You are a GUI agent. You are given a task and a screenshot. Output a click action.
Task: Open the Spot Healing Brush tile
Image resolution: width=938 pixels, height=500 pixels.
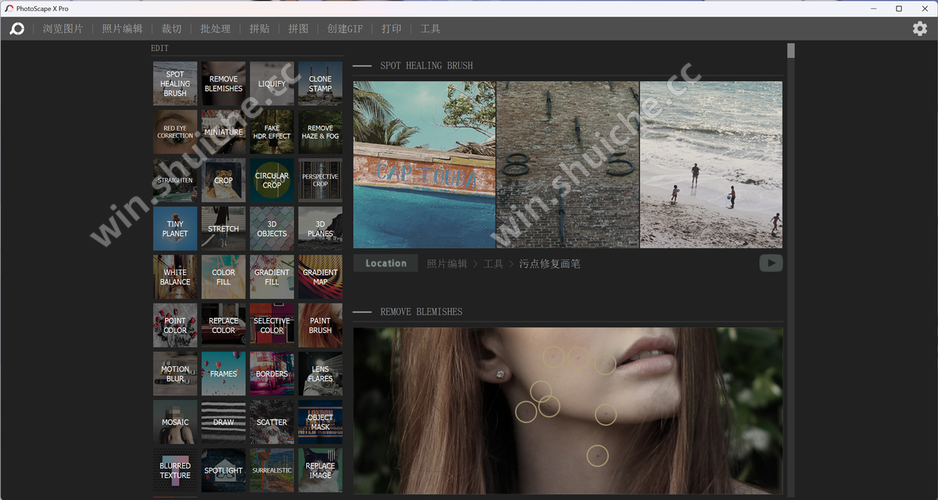click(175, 84)
